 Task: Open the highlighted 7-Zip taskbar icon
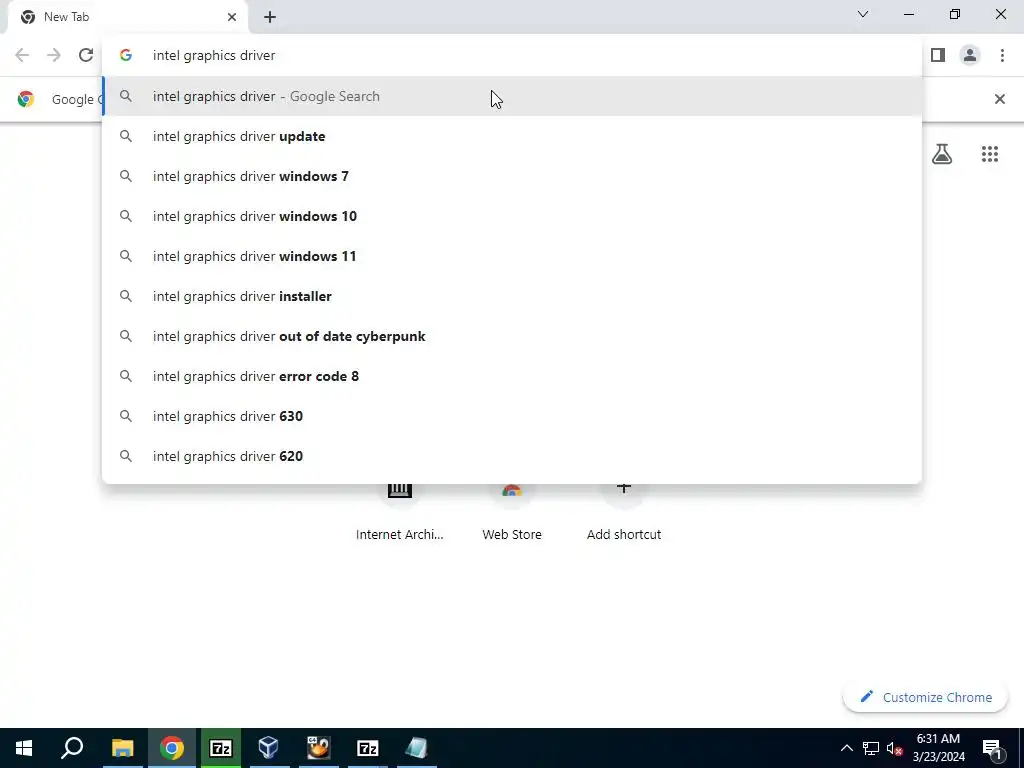(x=221, y=748)
